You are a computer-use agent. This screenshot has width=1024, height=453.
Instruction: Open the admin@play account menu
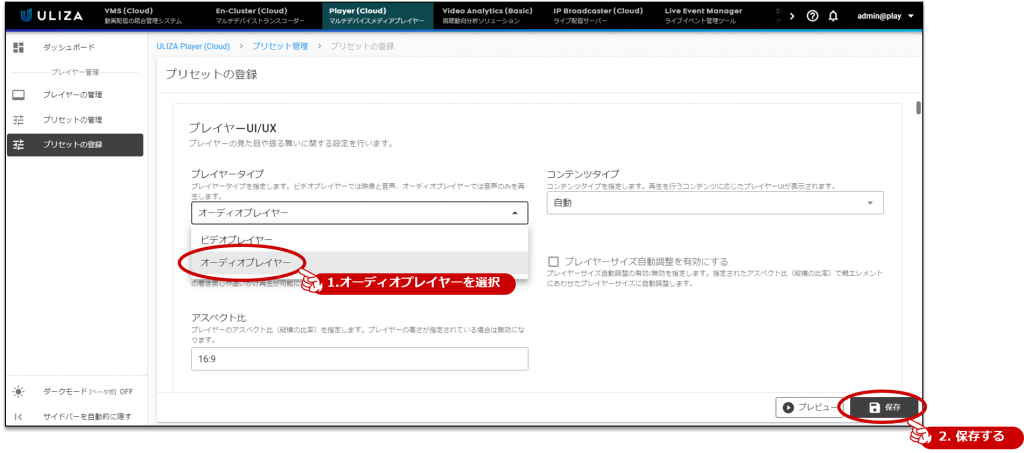pyautogui.click(x=885, y=16)
